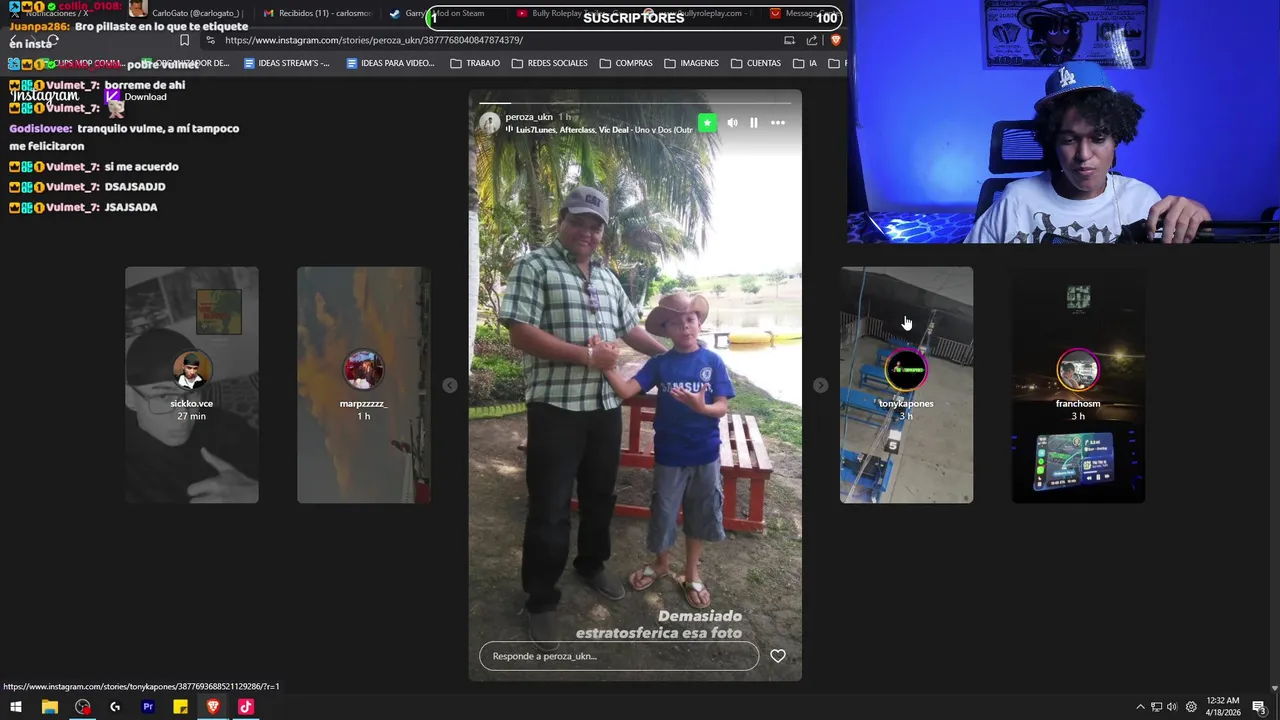This screenshot has height=720, width=1280.
Task: Click peroza_ukn's small profile avatar
Action: 489,123
